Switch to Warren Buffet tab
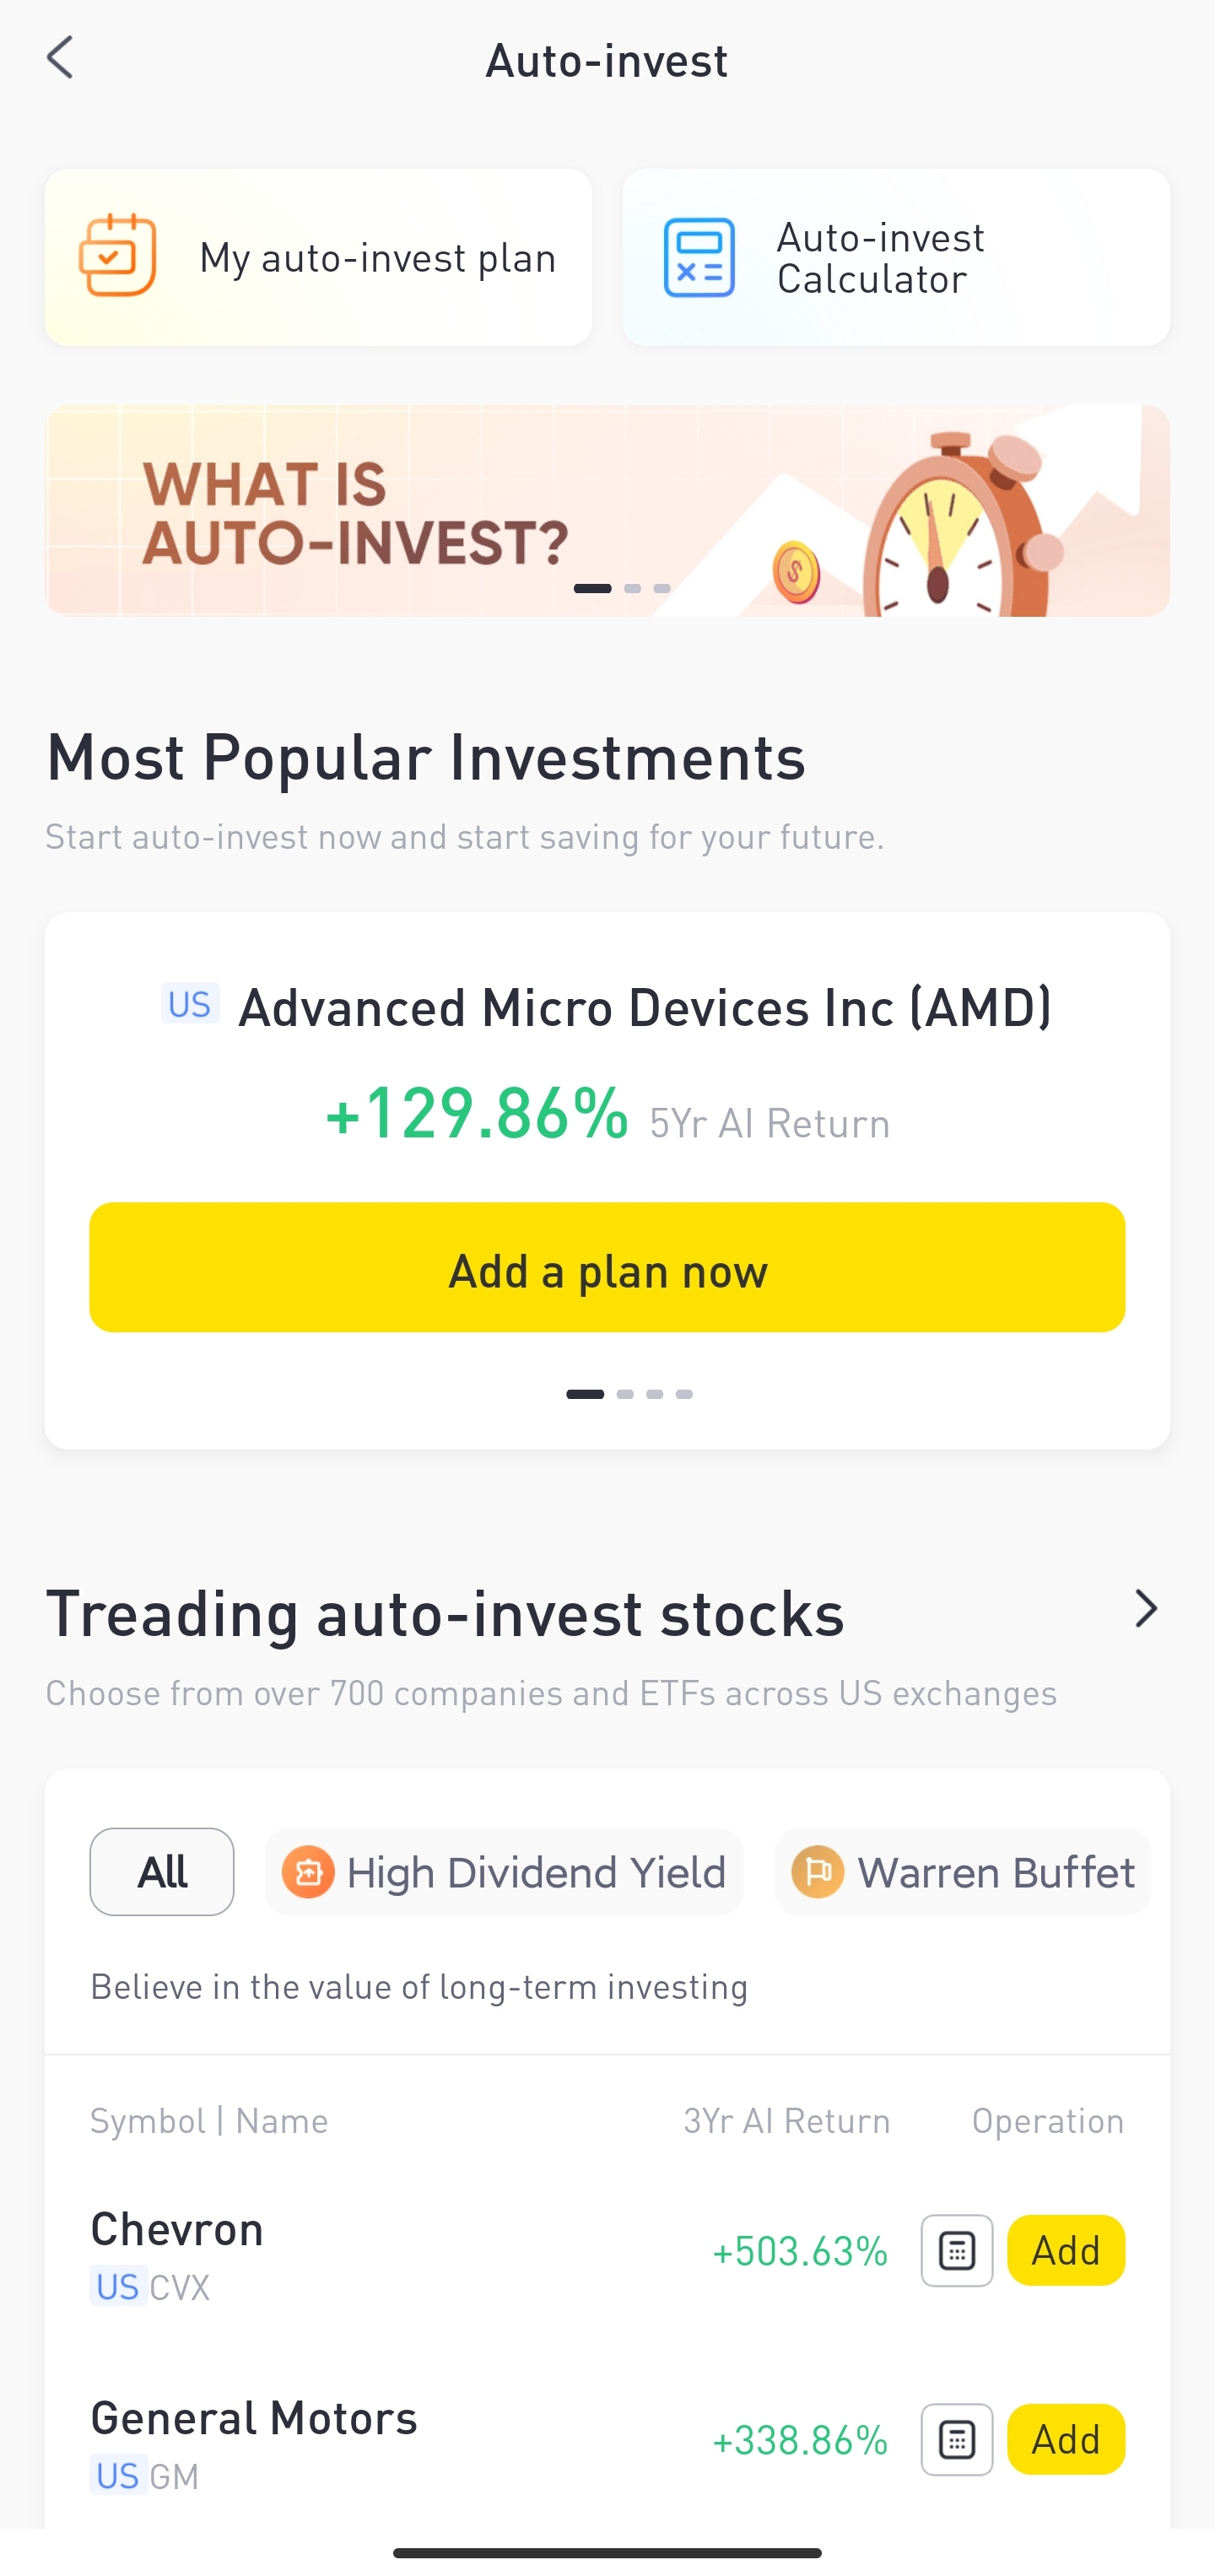 point(995,1872)
